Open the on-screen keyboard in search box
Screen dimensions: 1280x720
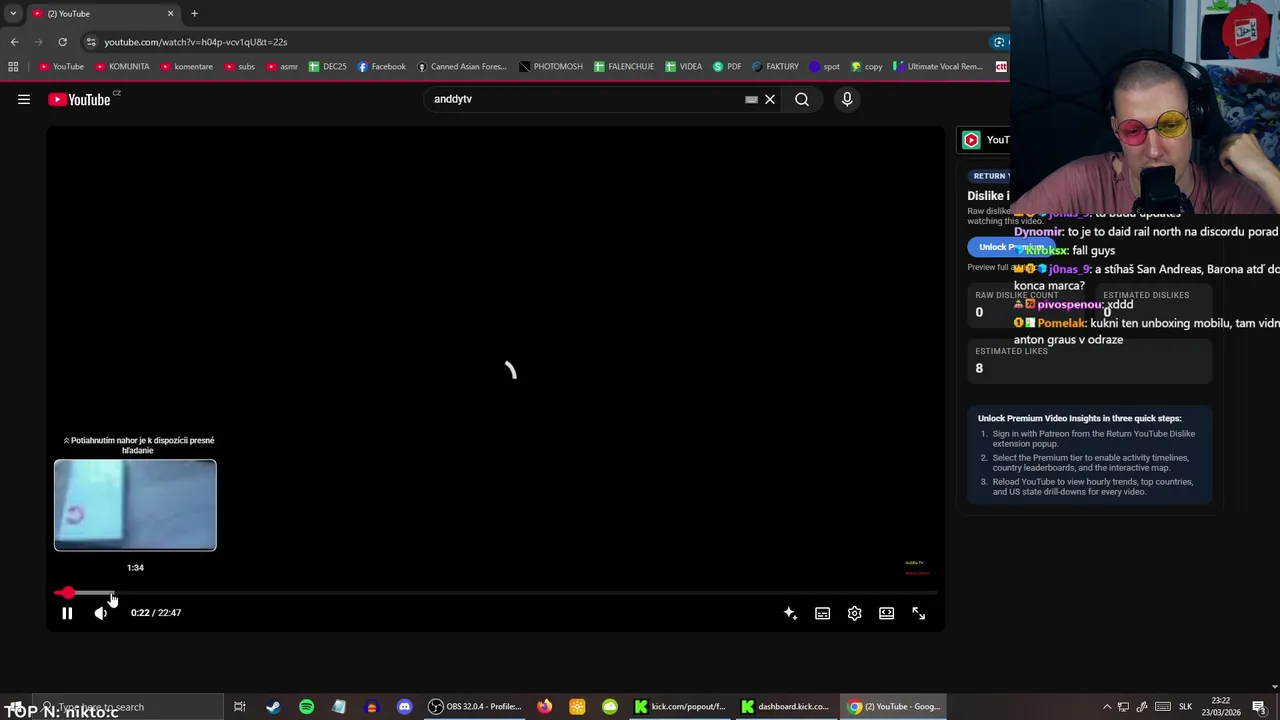click(x=751, y=99)
